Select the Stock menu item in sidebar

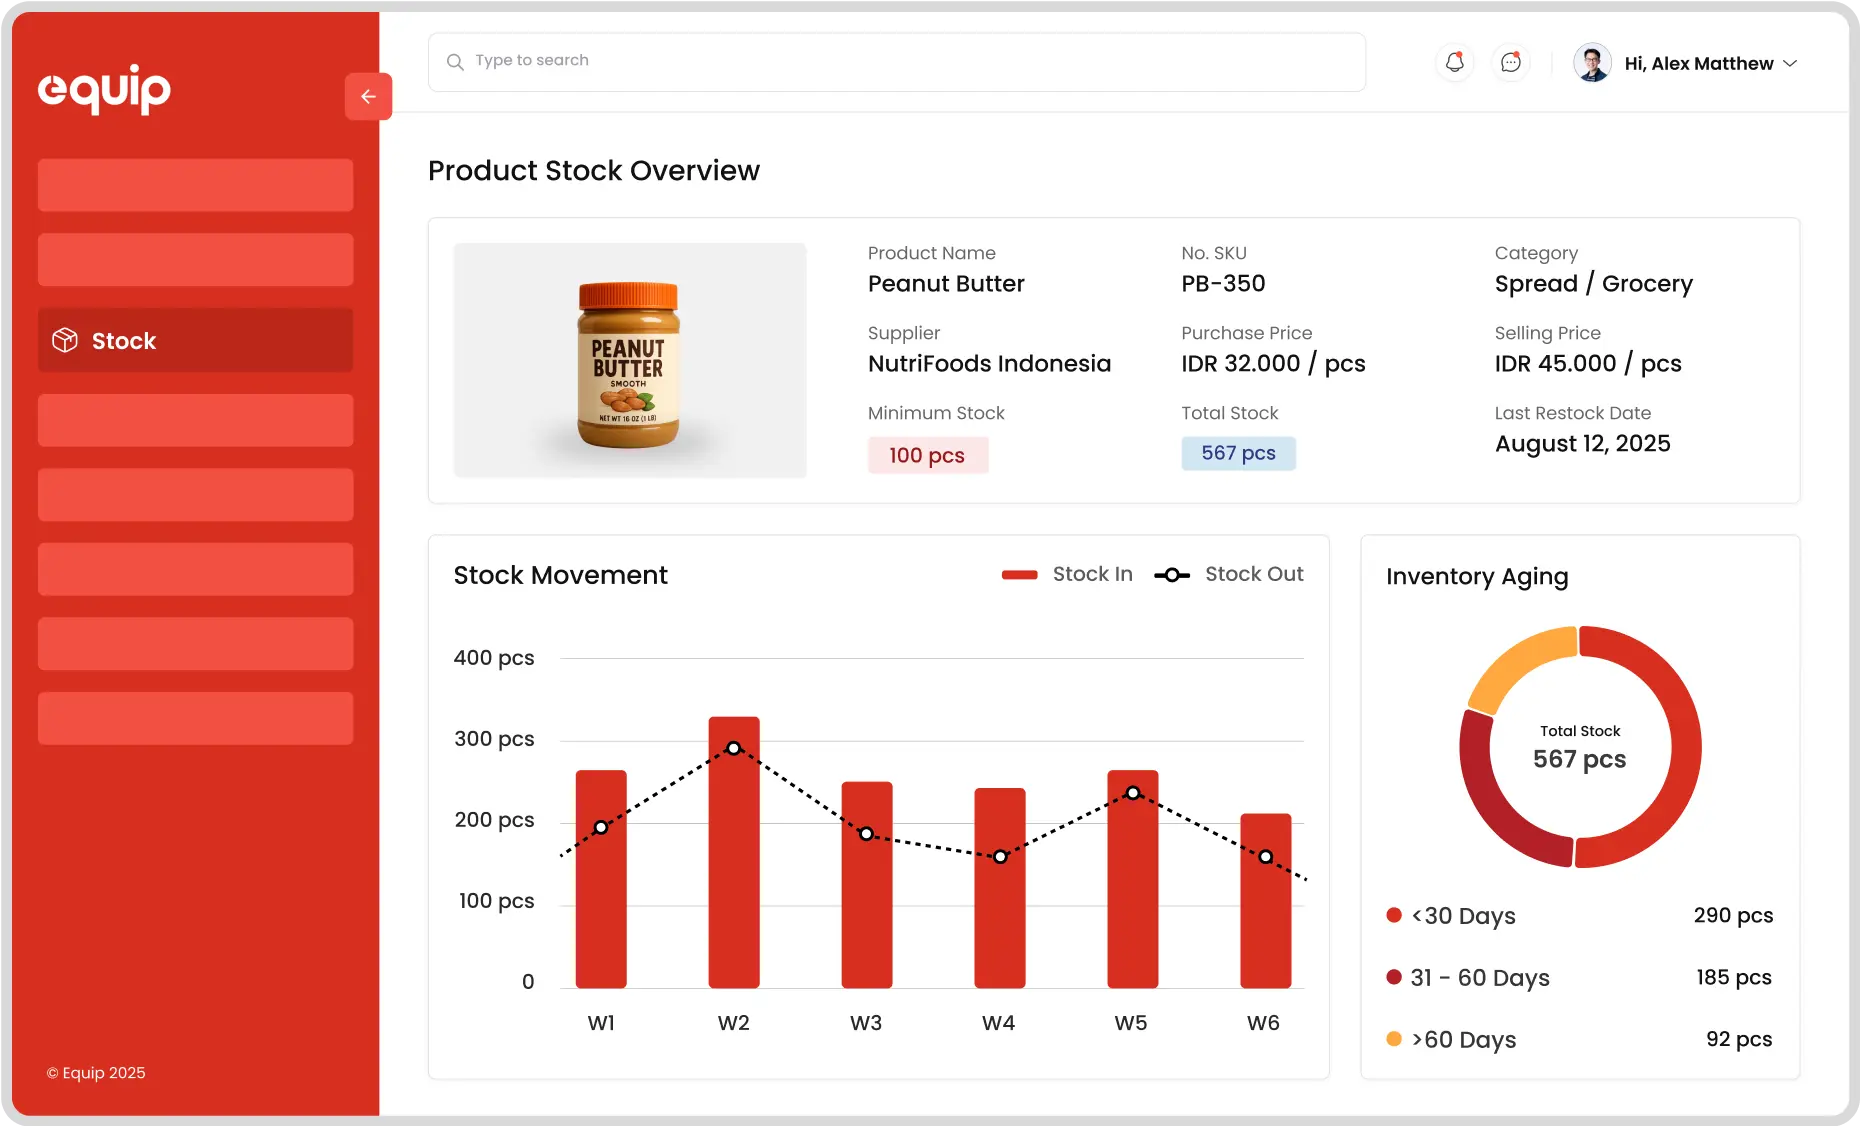tap(195, 340)
